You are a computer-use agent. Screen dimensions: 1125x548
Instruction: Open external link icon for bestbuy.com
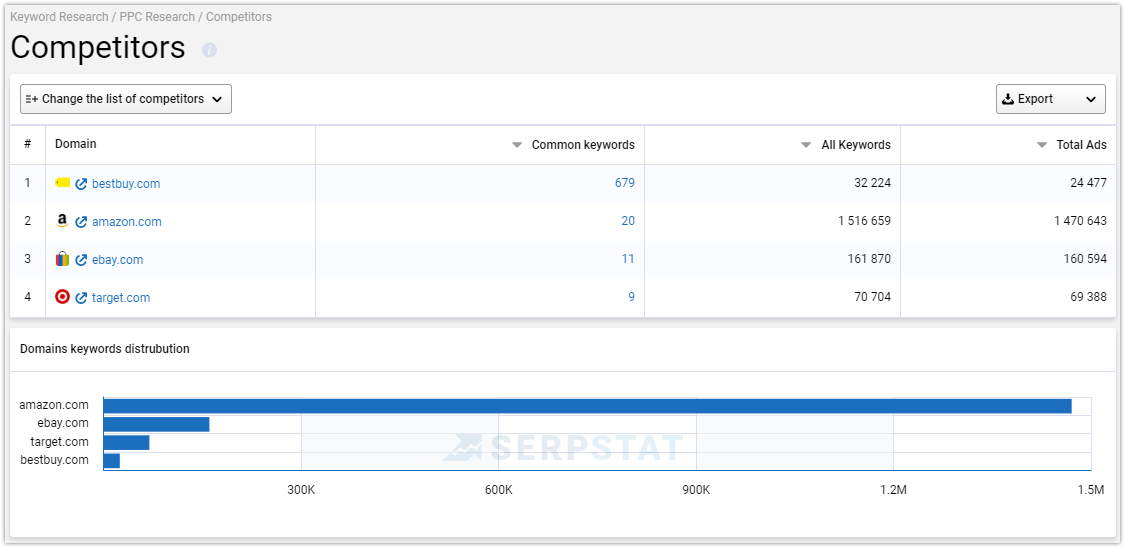[x=81, y=184]
